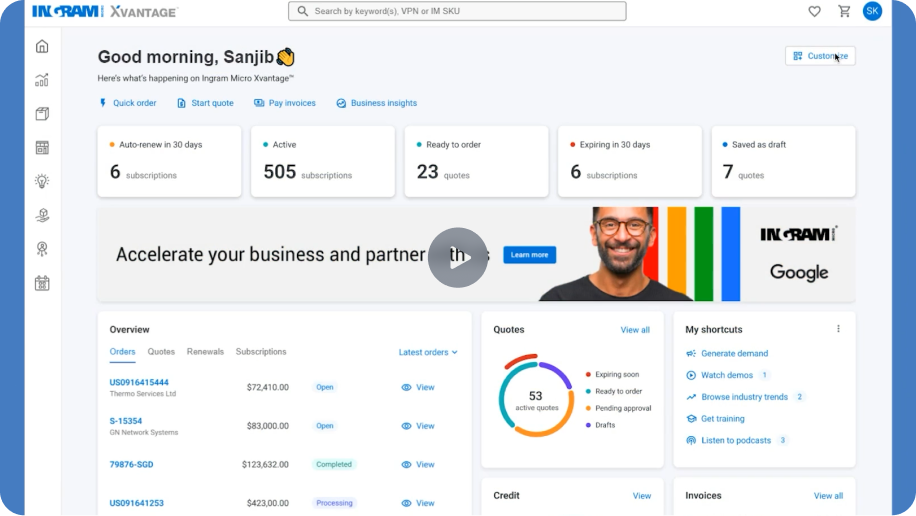916x516 pixels.
Task: Switch to the Renewals tab
Action: click(205, 352)
